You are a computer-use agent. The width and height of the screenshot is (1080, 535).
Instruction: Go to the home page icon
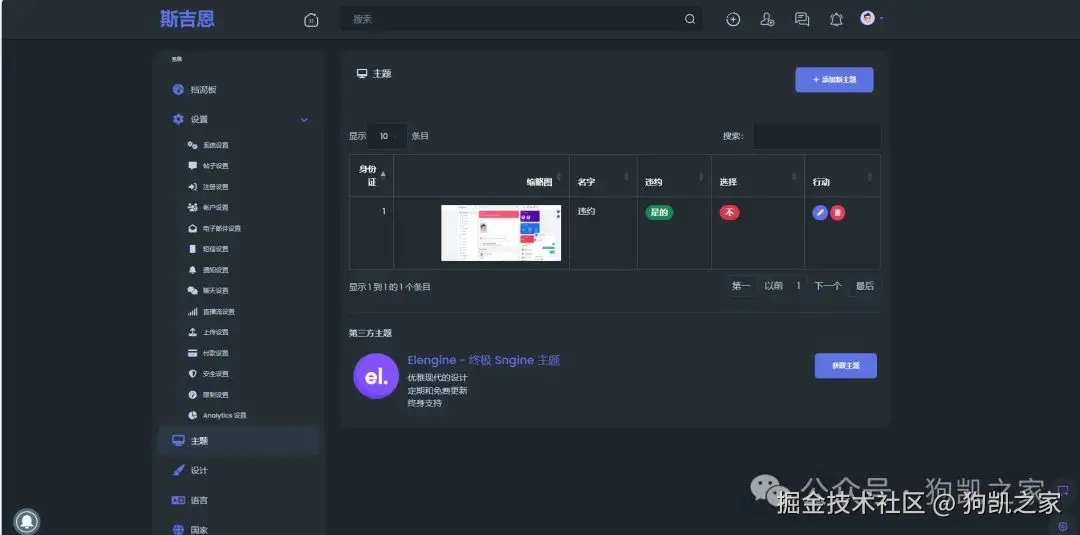(x=311, y=20)
